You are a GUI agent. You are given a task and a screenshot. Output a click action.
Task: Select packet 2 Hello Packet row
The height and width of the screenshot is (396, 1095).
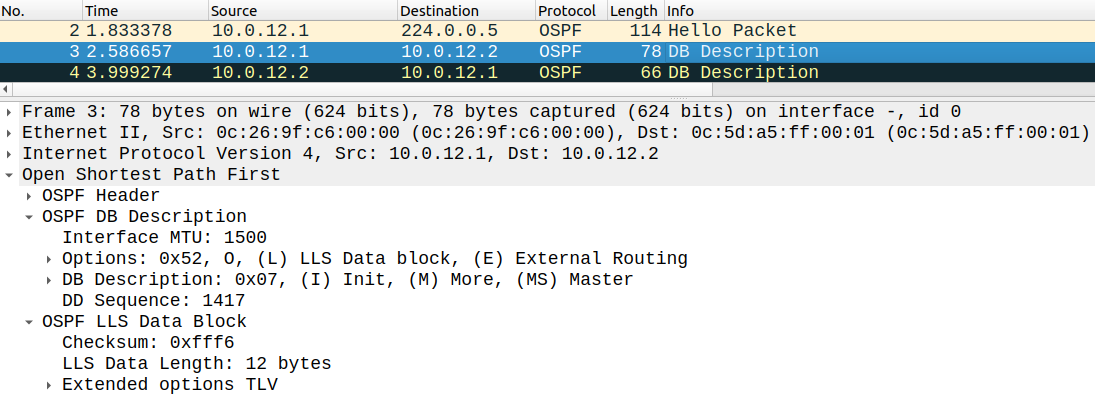548,31
